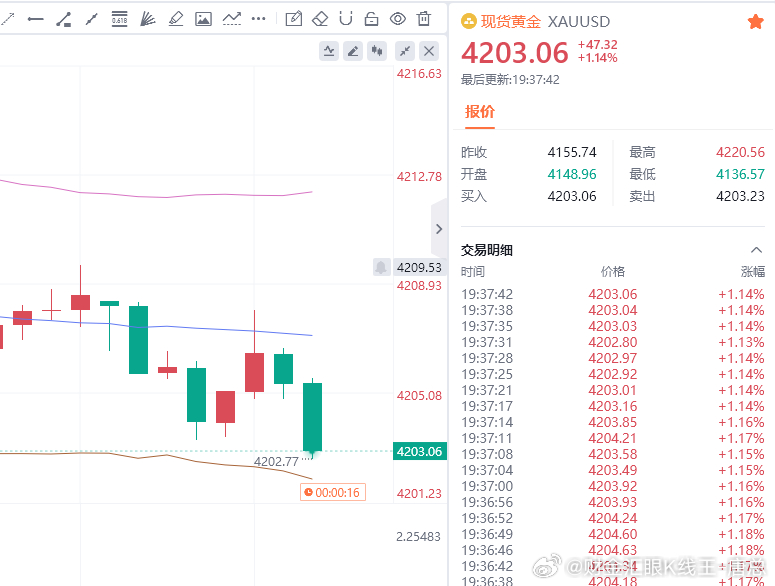
Task: Close the chart panel with X
Action: coord(429,51)
